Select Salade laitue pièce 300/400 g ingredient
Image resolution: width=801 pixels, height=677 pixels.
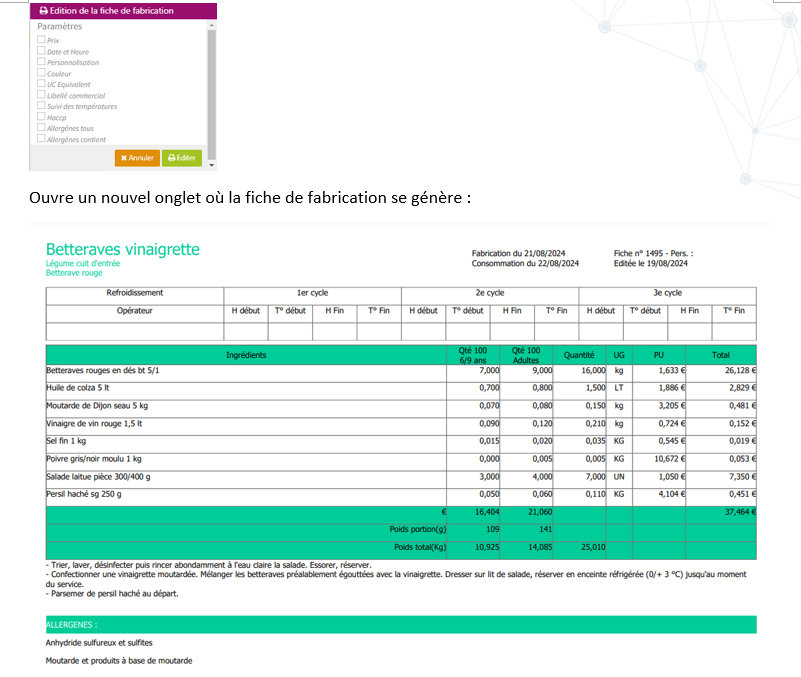(x=98, y=477)
